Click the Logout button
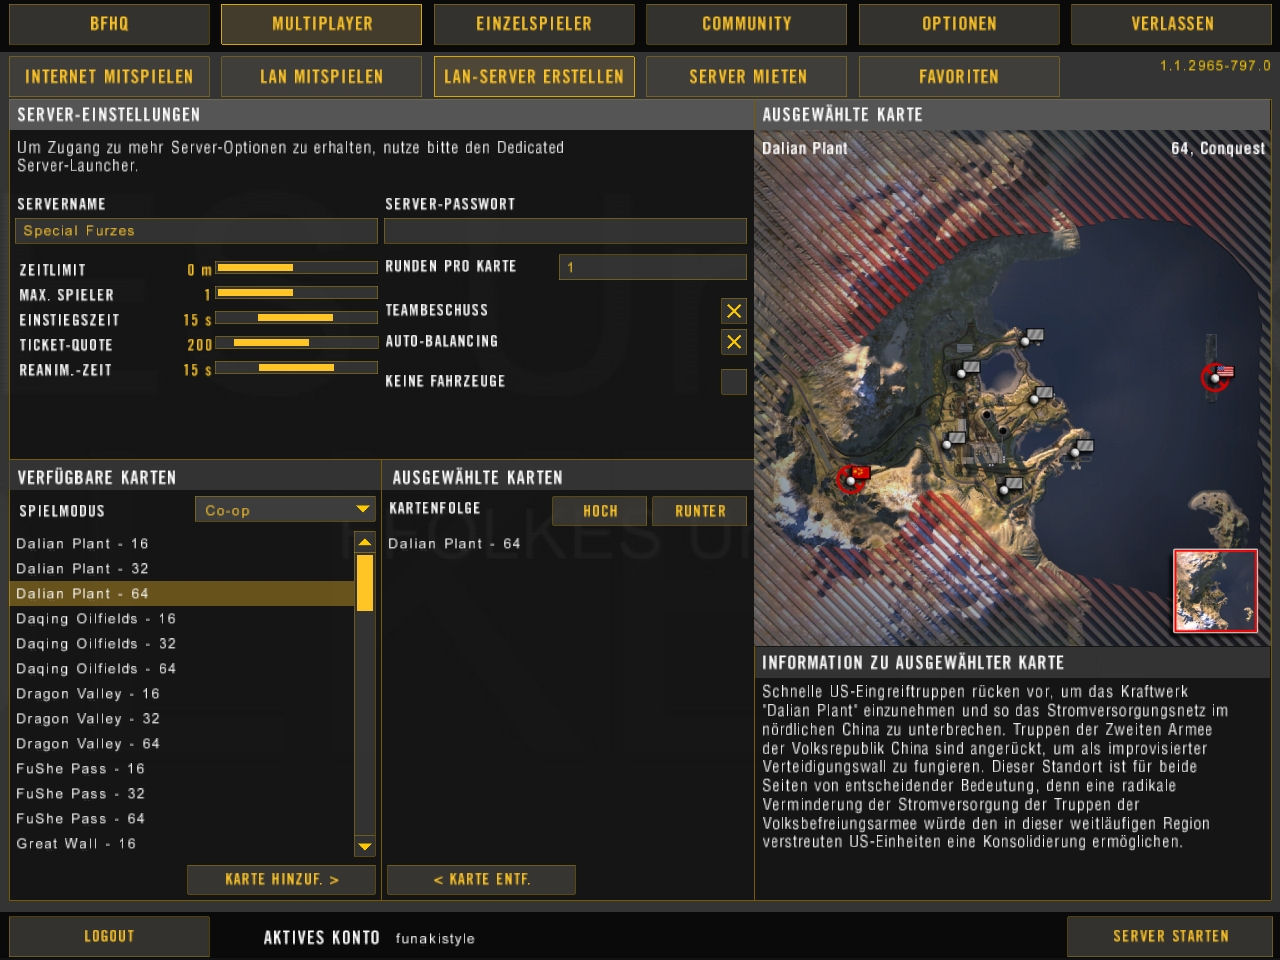The height and width of the screenshot is (960, 1280). (x=109, y=937)
